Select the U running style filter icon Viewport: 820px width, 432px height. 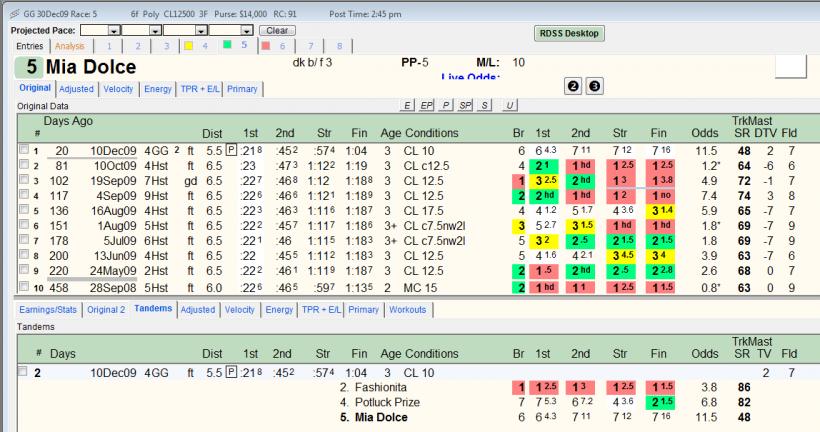click(509, 105)
